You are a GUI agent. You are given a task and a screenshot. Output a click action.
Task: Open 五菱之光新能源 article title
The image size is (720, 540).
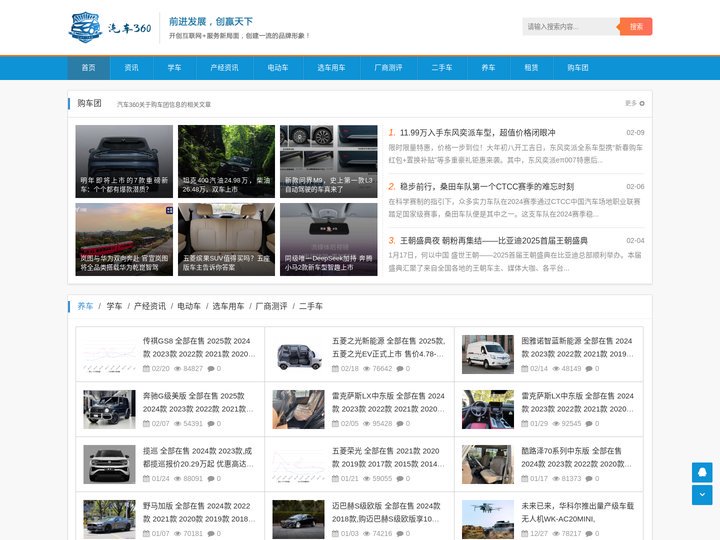click(x=388, y=348)
